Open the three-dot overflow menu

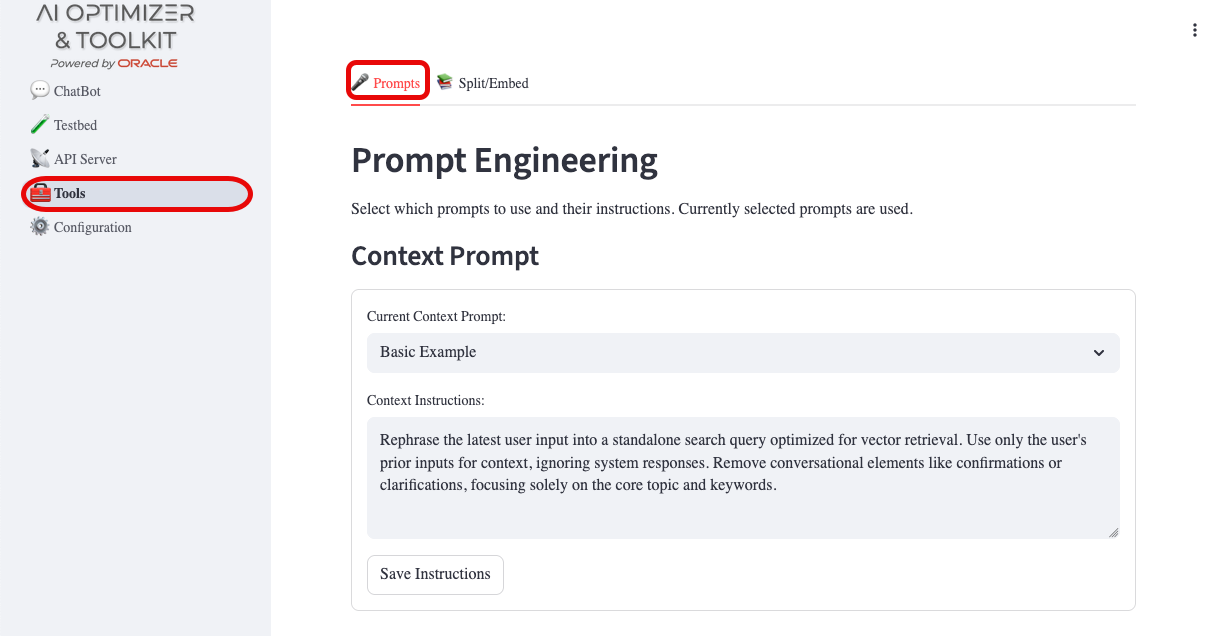(1195, 30)
